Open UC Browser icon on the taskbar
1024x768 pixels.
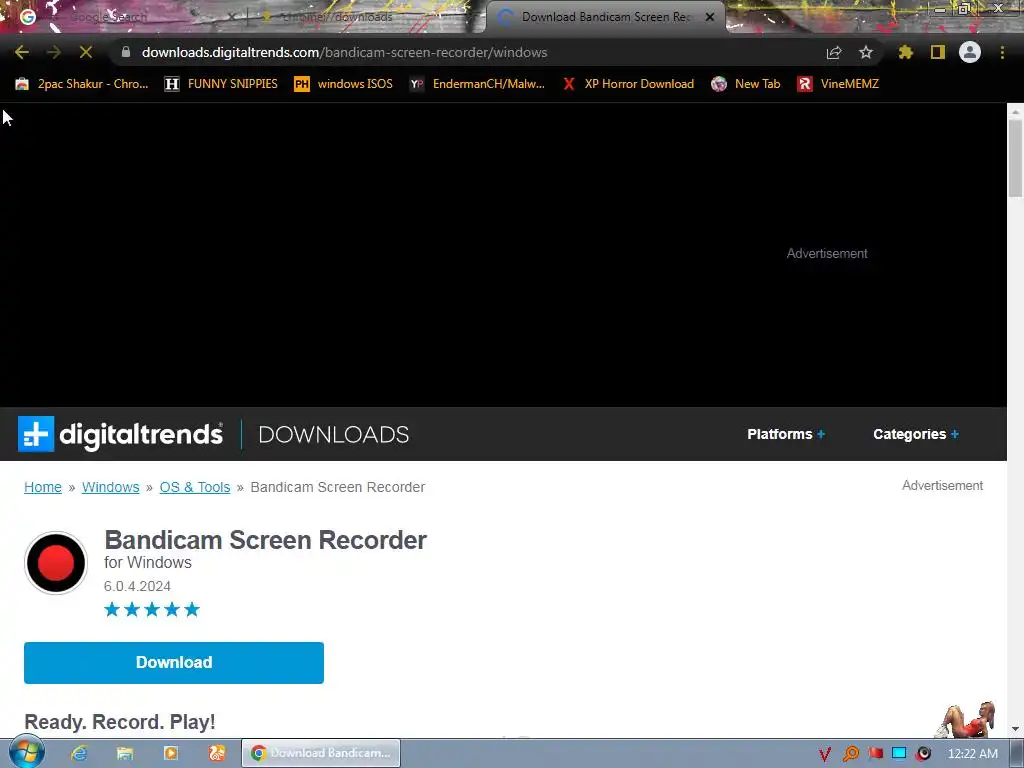[217, 754]
